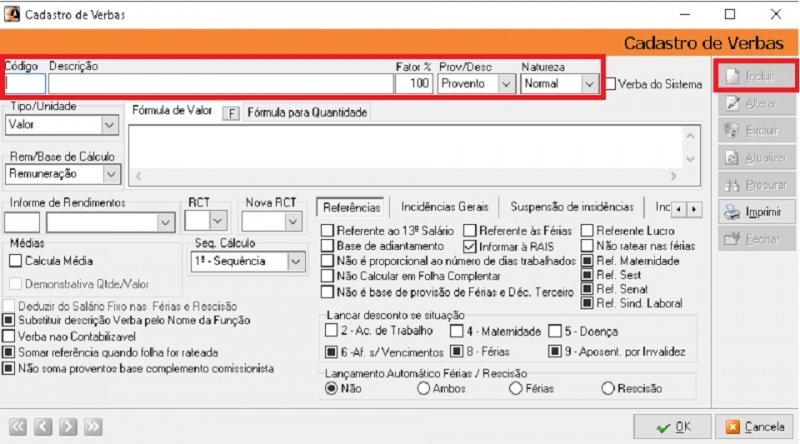800x444 pixels.
Task: Open Seq. Cálculo 1ª Sequência dropdown
Action: click(x=296, y=261)
